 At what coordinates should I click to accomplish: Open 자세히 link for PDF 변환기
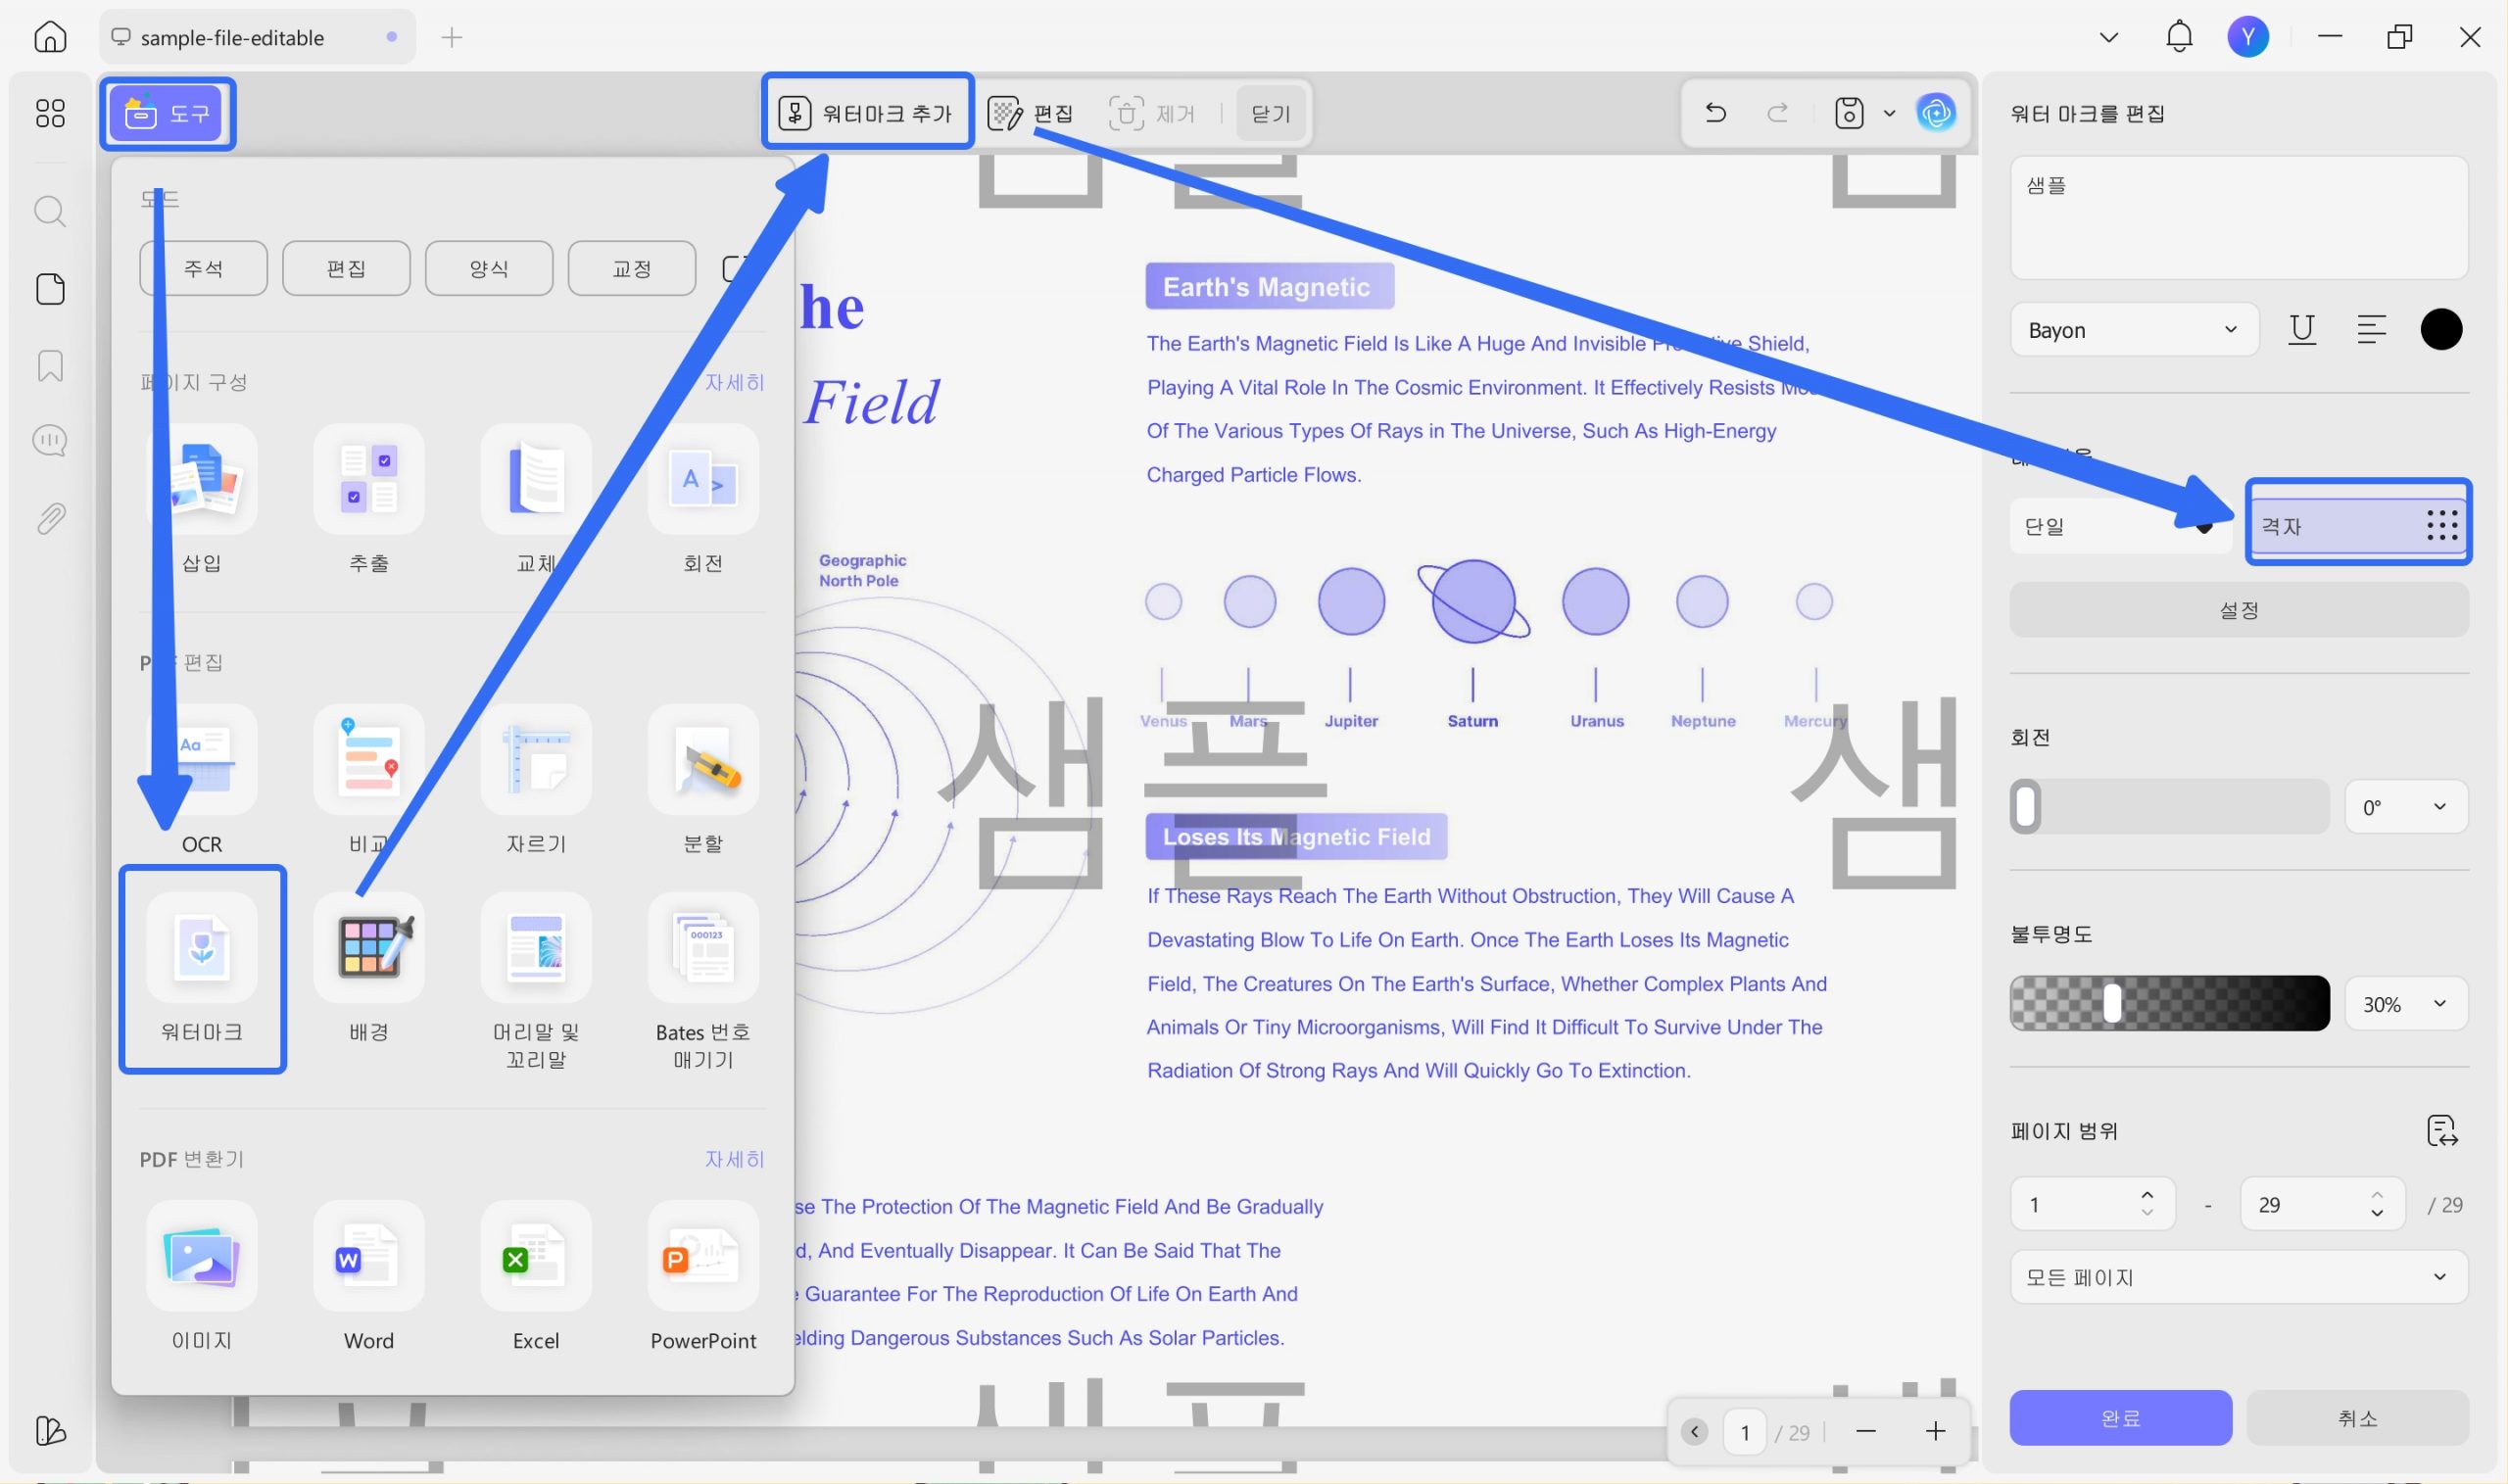pos(734,1159)
